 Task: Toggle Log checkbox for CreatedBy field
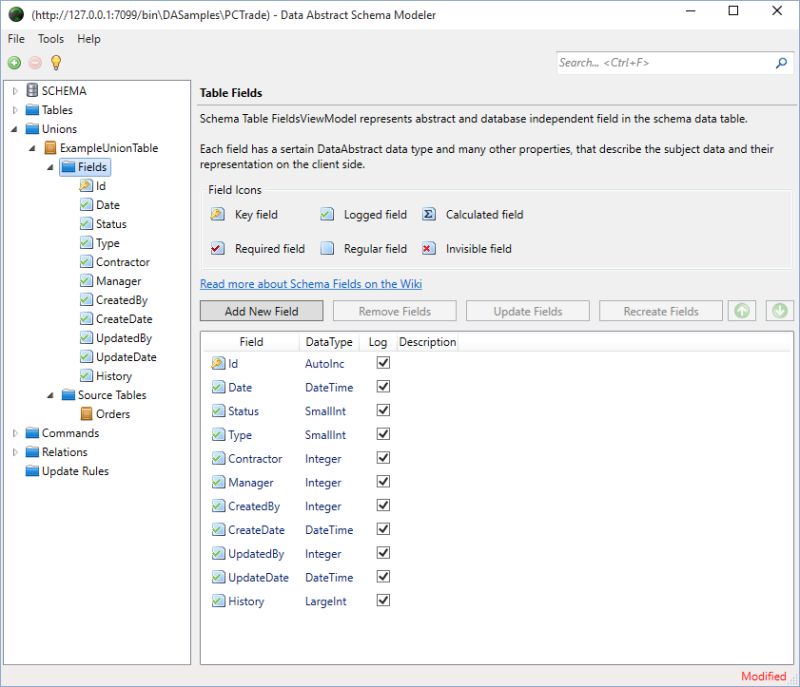click(383, 505)
